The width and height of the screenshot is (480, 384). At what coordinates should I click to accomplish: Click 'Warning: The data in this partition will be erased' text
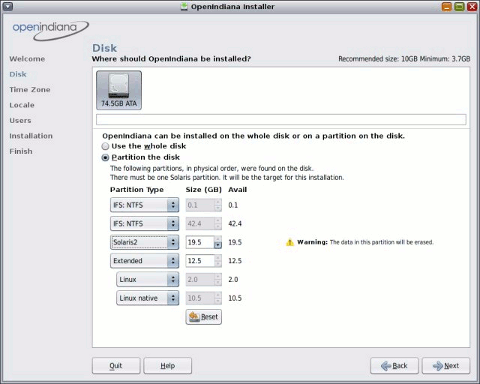(x=365, y=242)
